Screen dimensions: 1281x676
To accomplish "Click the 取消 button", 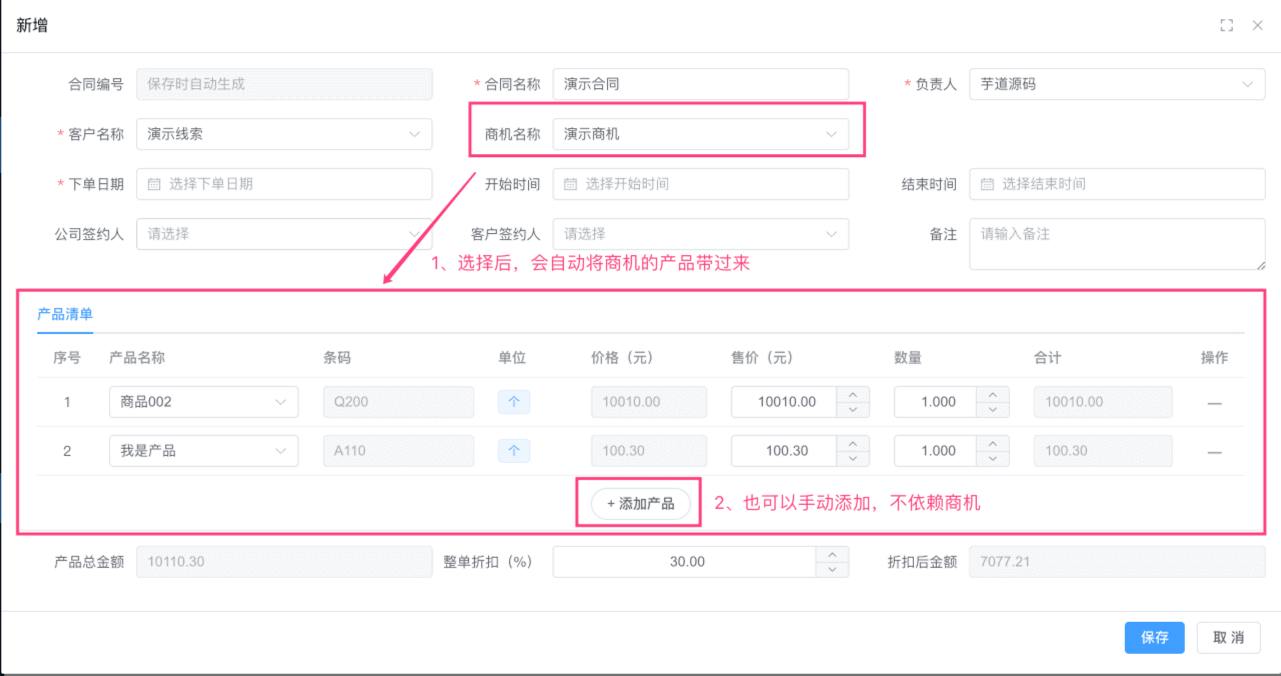I will click(x=1228, y=637).
